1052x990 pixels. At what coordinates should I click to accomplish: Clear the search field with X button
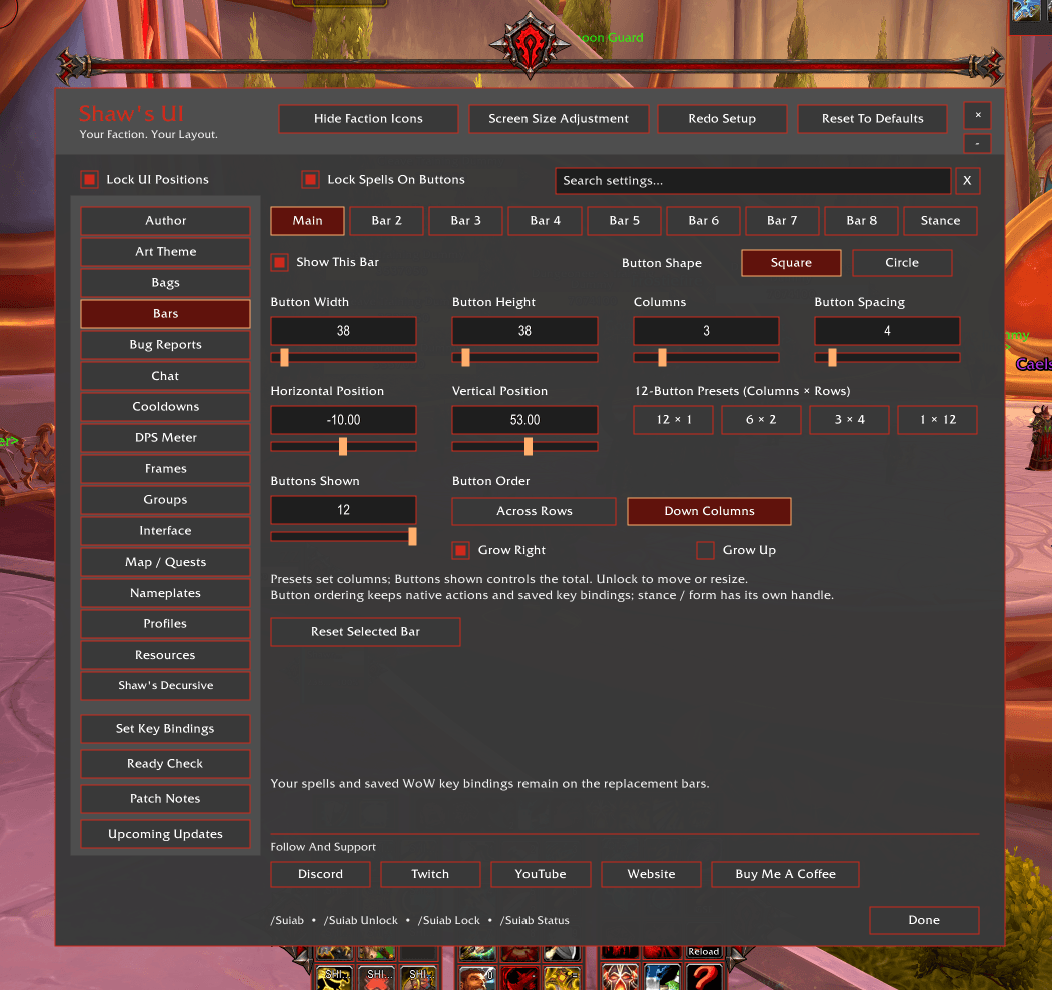[967, 180]
